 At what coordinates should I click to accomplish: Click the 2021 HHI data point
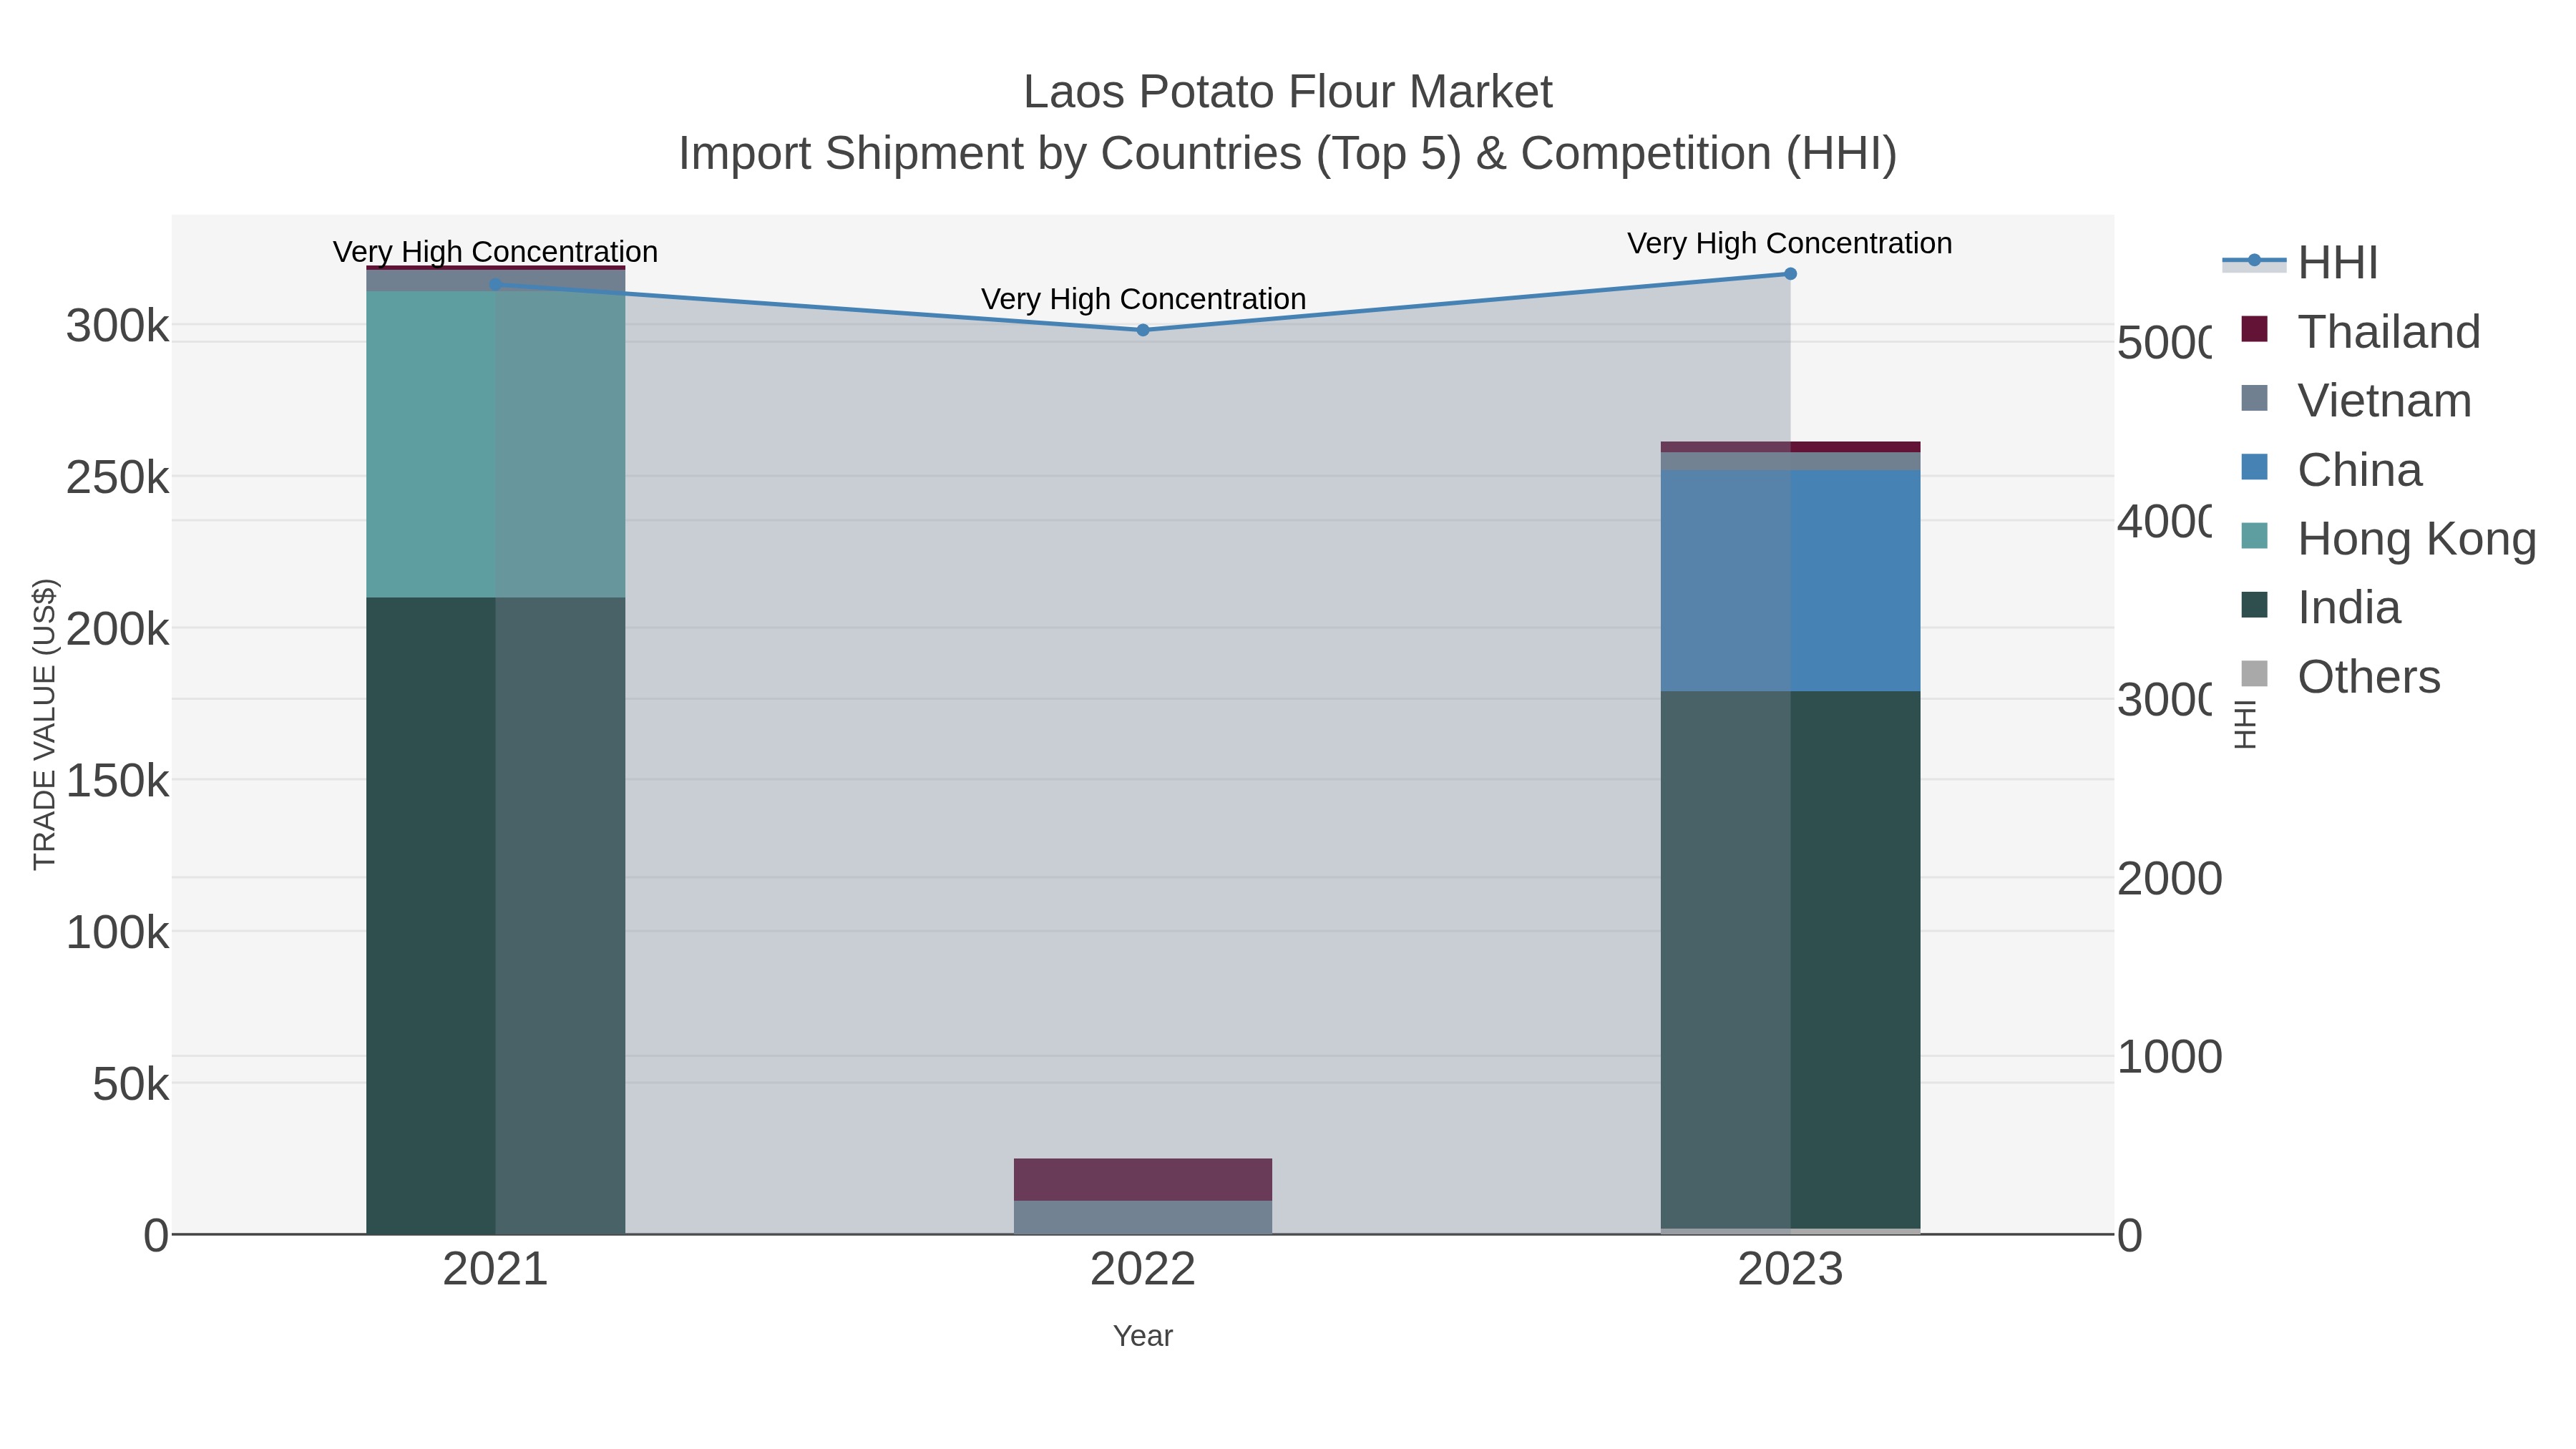tap(495, 285)
